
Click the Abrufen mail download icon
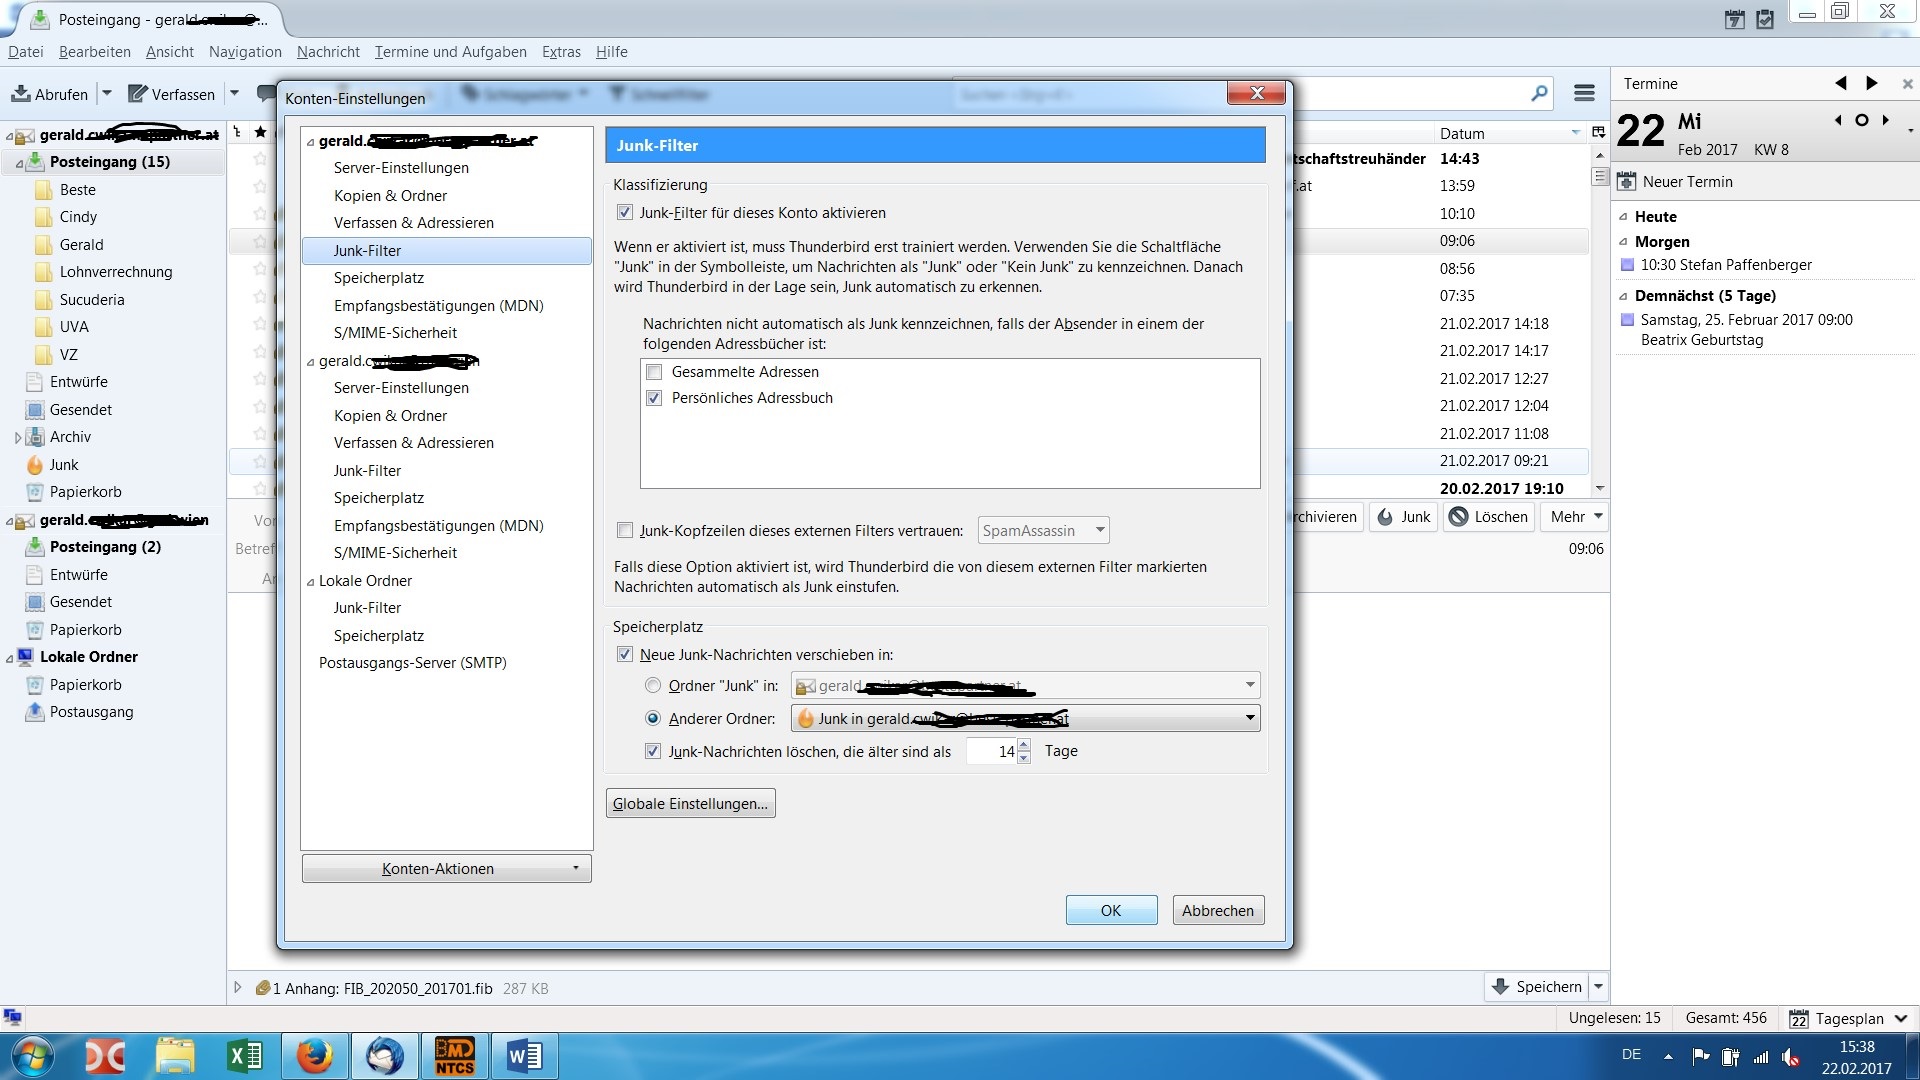pos(21,94)
